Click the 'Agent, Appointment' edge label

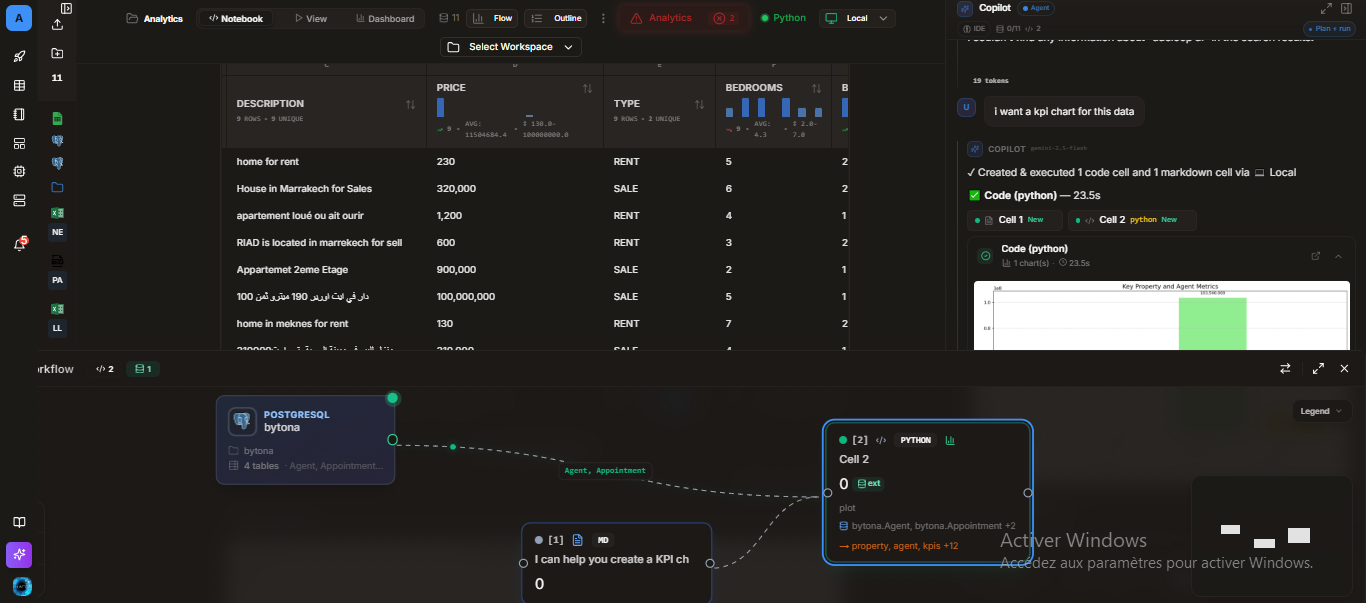[606, 470]
